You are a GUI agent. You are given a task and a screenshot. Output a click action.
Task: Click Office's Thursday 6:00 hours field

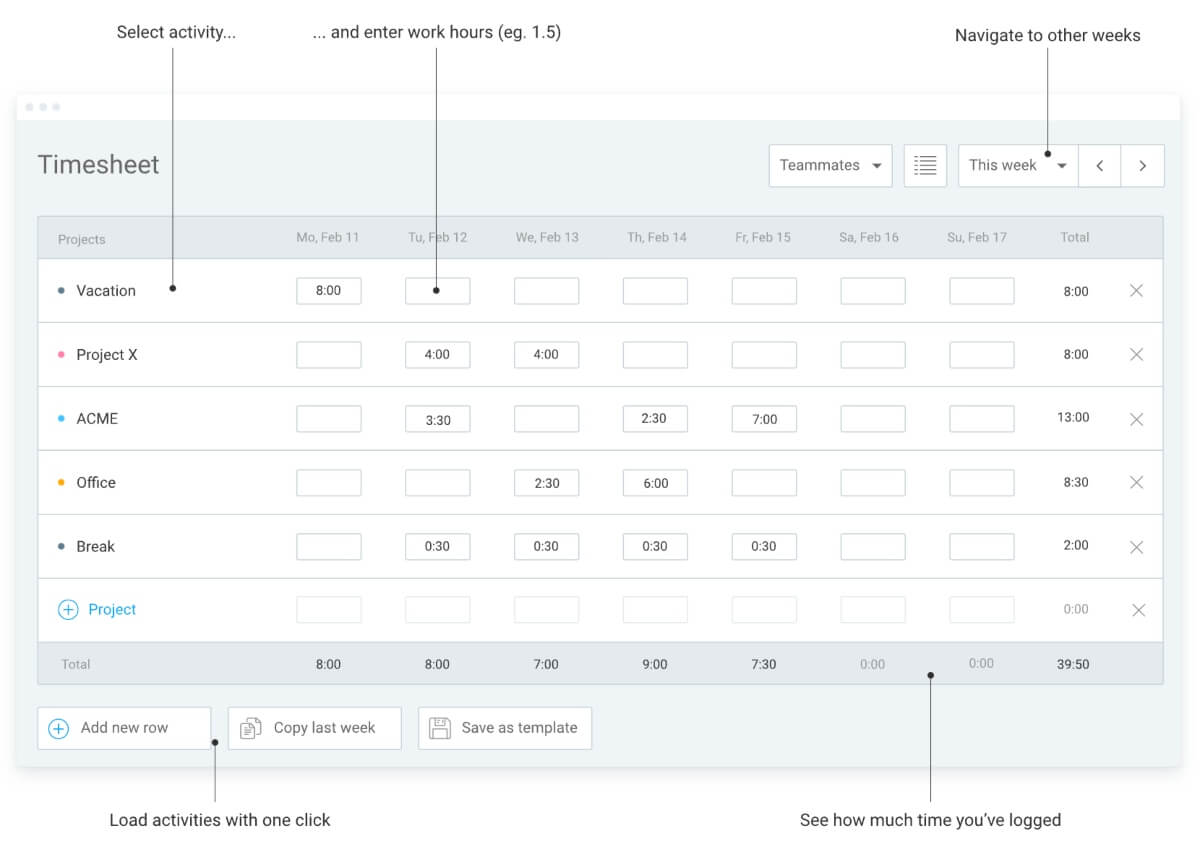[655, 483]
